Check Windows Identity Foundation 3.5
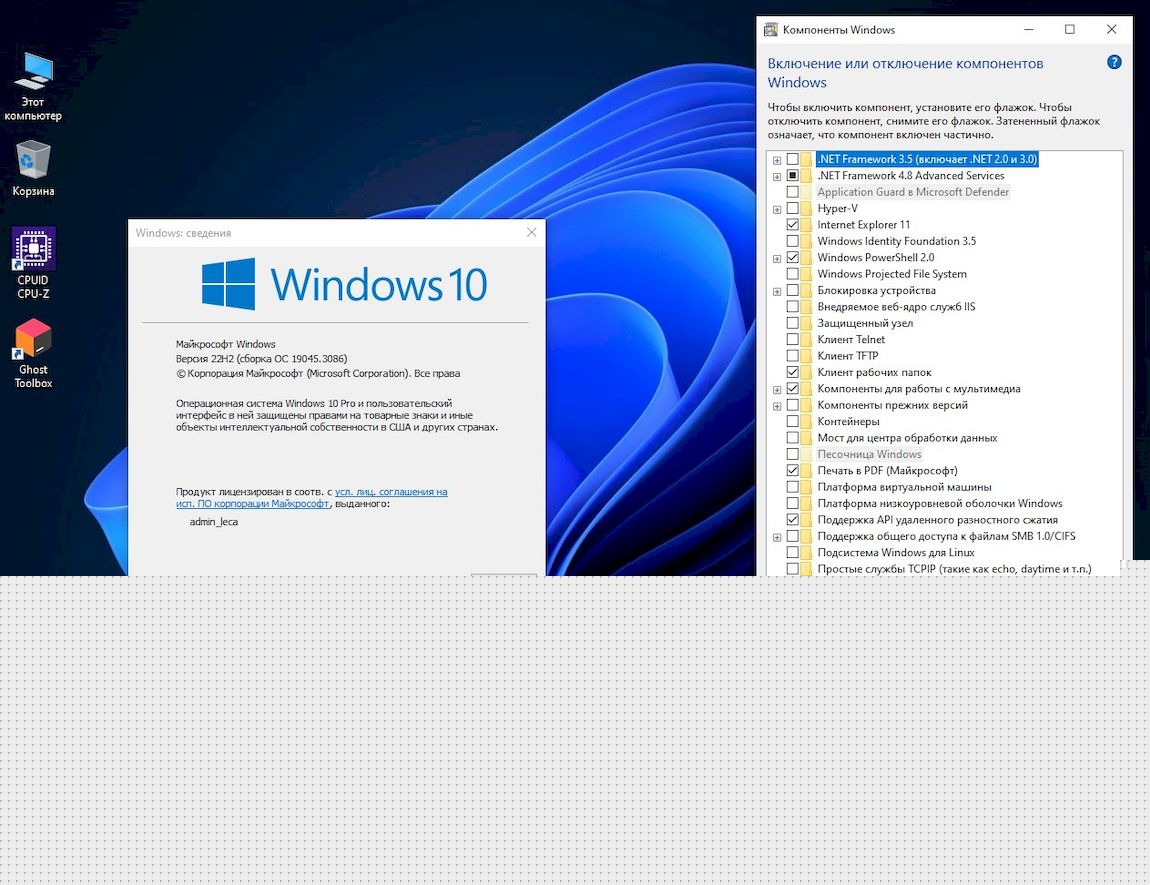The image size is (1150, 885). pos(793,241)
